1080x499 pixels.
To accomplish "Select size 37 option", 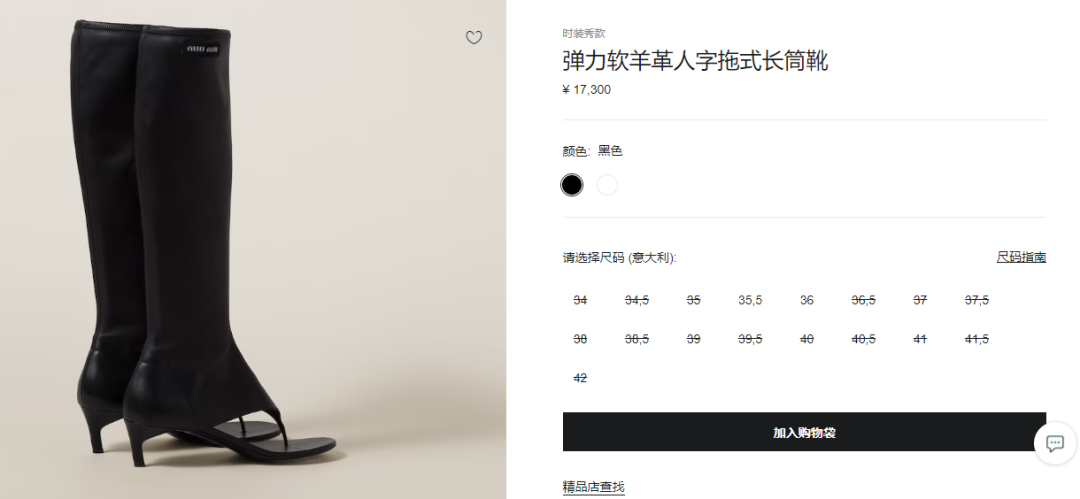I will point(920,301).
